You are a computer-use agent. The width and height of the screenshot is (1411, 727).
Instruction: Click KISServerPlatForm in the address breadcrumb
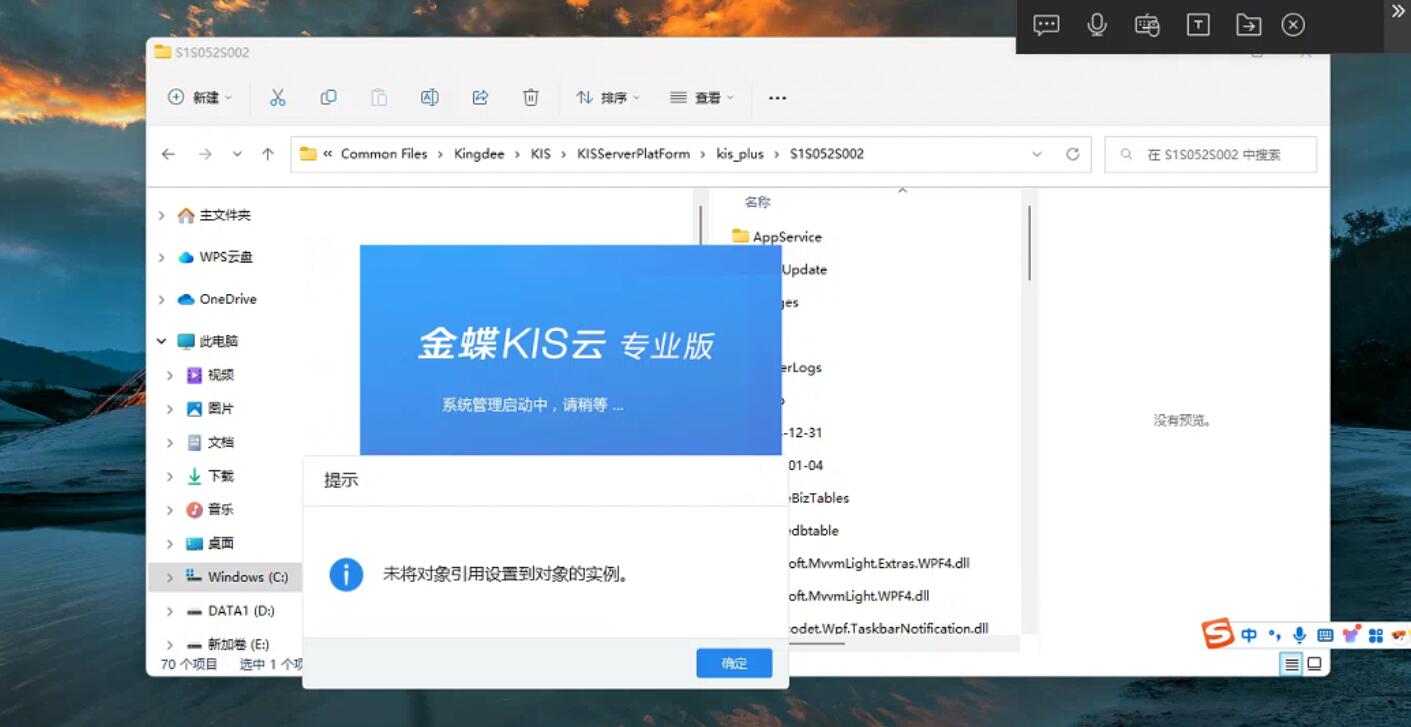pos(633,154)
